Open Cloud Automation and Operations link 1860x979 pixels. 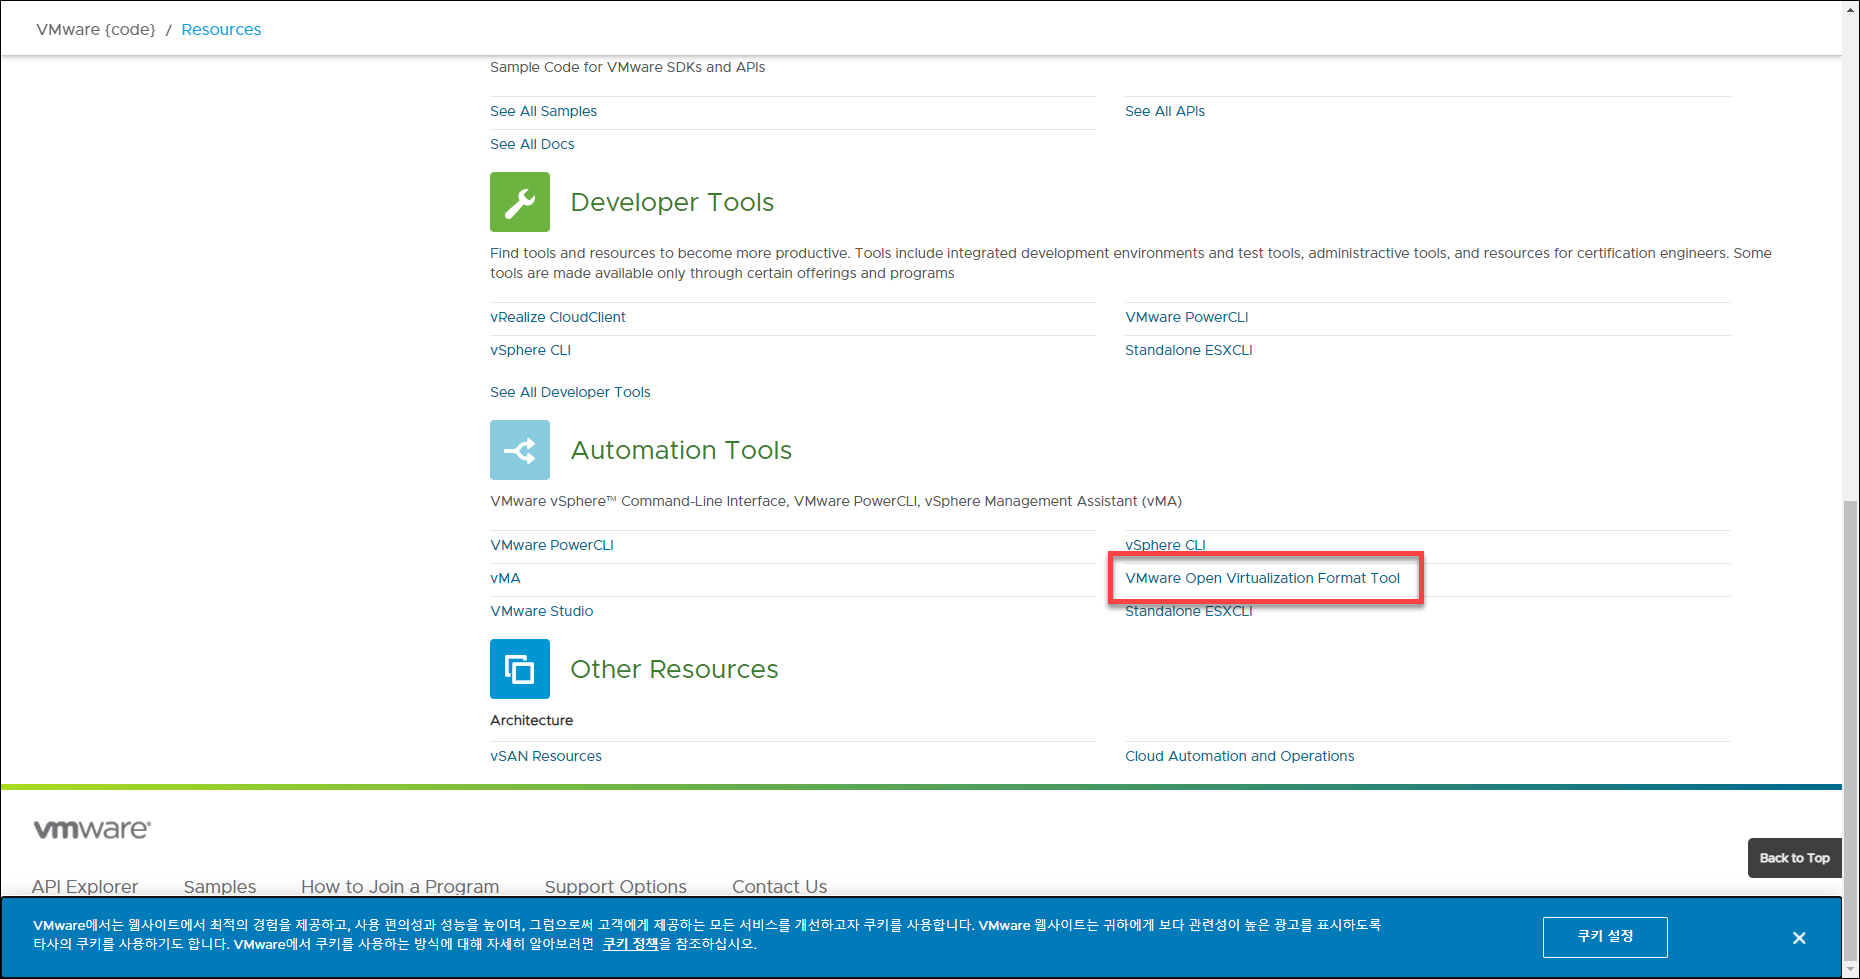pyautogui.click(x=1240, y=756)
